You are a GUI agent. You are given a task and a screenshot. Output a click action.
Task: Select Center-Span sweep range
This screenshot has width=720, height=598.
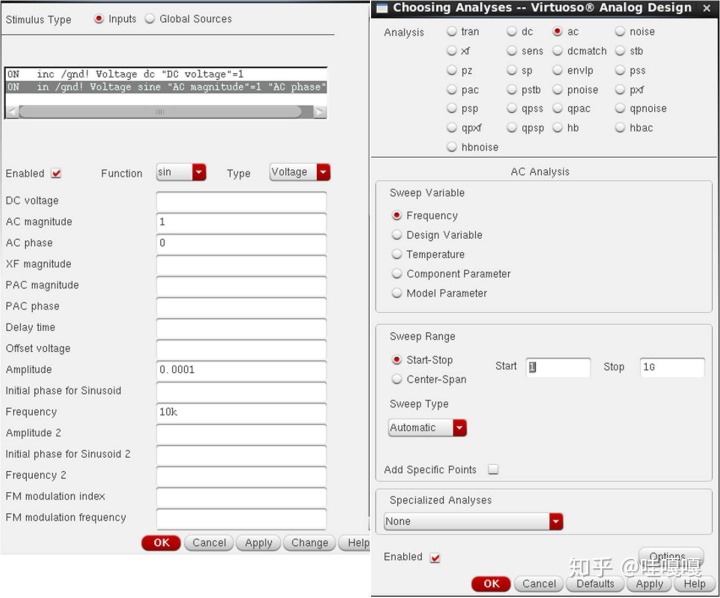397,379
